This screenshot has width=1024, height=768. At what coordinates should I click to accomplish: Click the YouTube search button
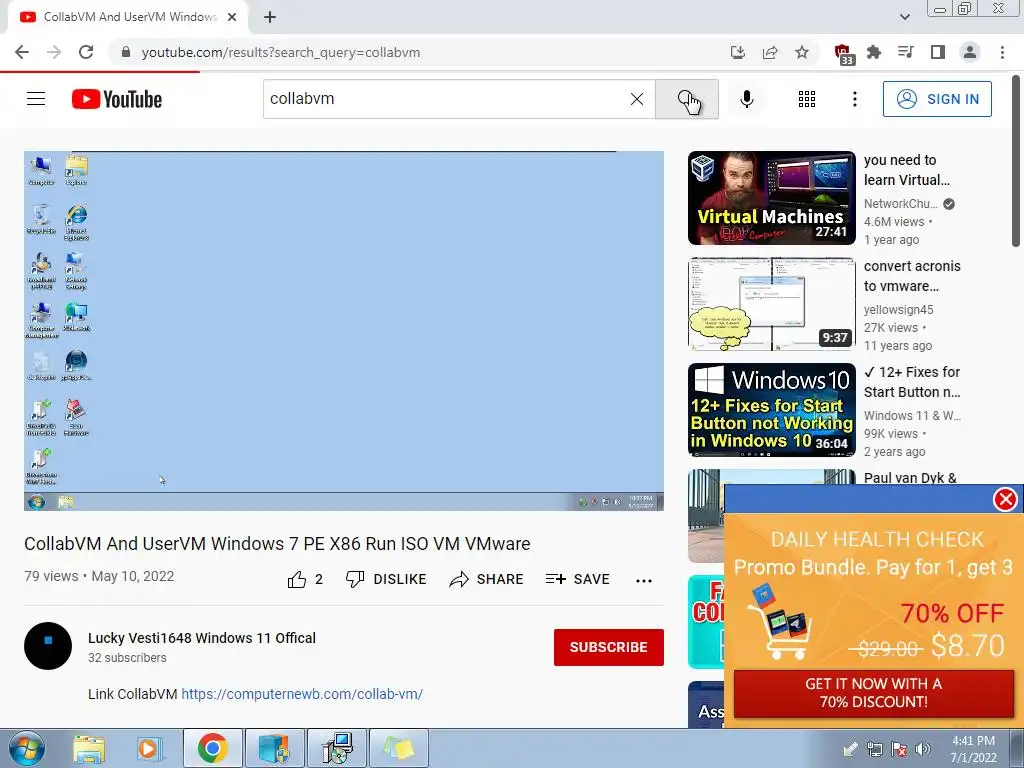[687, 99]
